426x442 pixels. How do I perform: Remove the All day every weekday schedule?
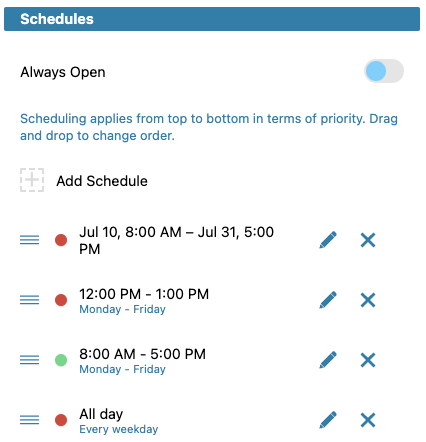pyautogui.click(x=368, y=420)
